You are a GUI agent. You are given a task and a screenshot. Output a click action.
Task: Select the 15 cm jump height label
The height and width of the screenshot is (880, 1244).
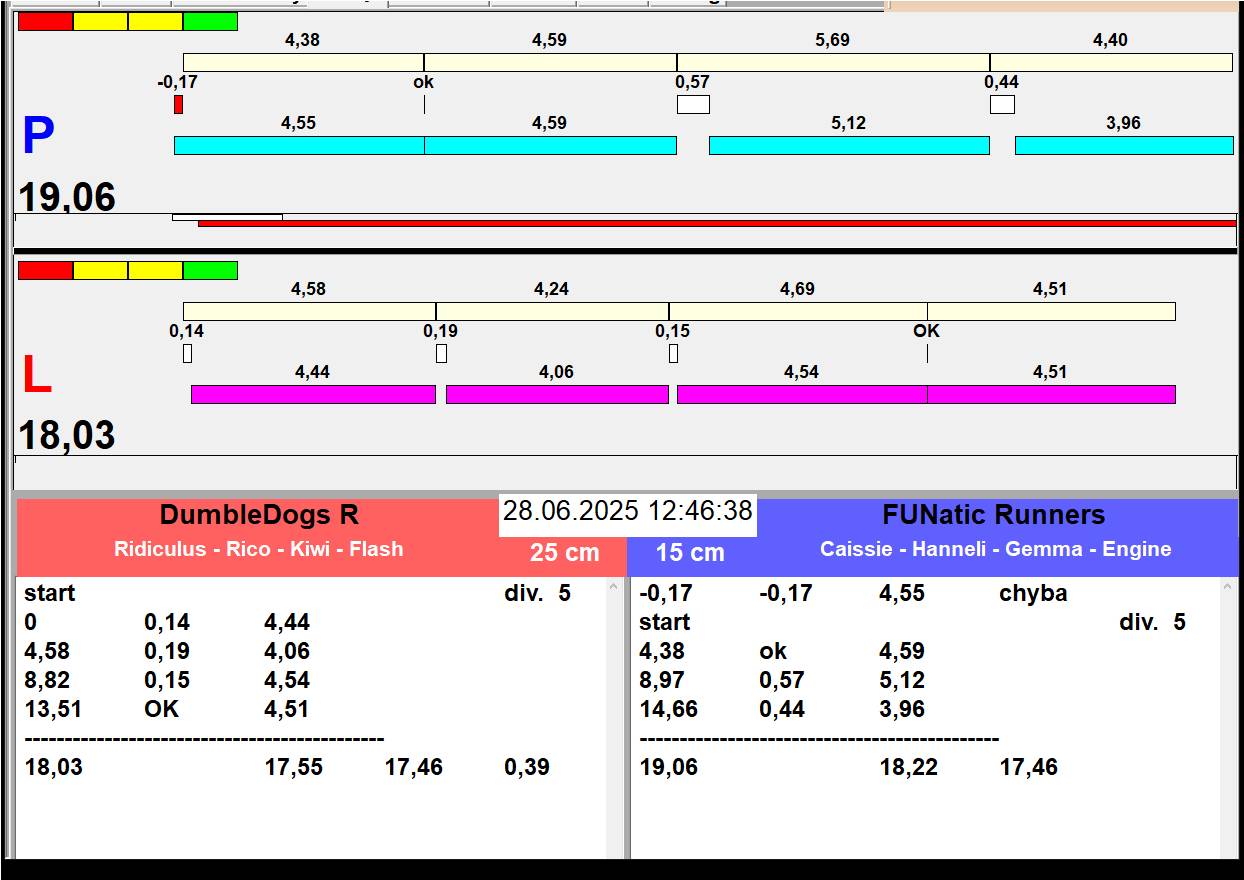pyautogui.click(x=690, y=553)
